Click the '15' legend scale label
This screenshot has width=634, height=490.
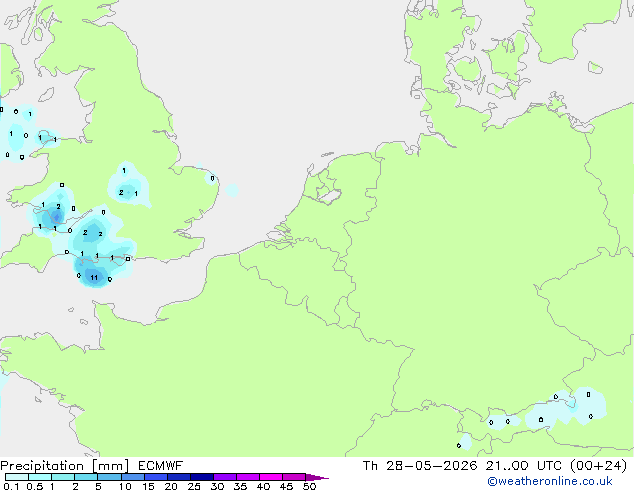[148, 486]
